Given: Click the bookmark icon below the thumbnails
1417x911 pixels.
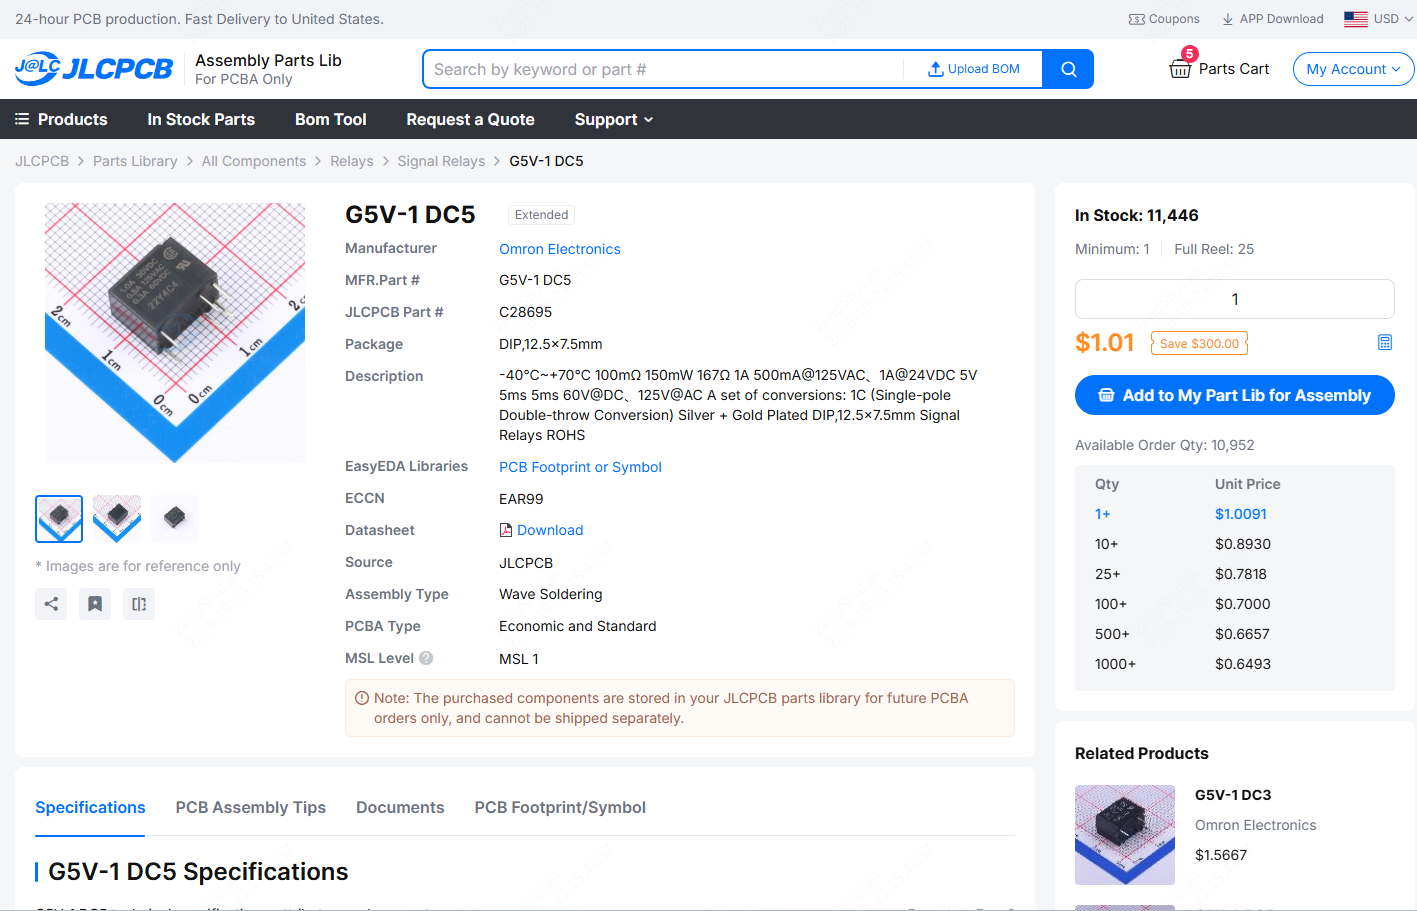Looking at the screenshot, I should point(95,604).
